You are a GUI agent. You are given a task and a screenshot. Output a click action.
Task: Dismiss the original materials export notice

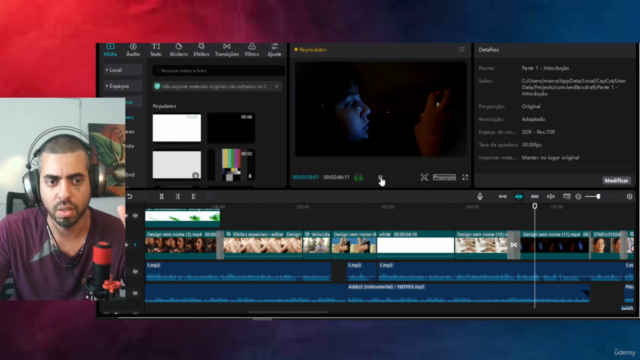point(276,87)
